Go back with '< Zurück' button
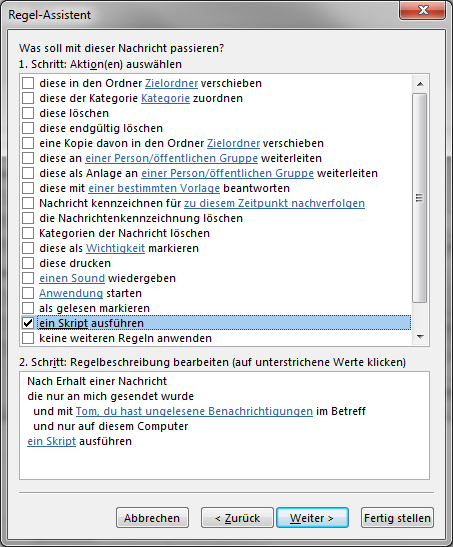 (237, 518)
